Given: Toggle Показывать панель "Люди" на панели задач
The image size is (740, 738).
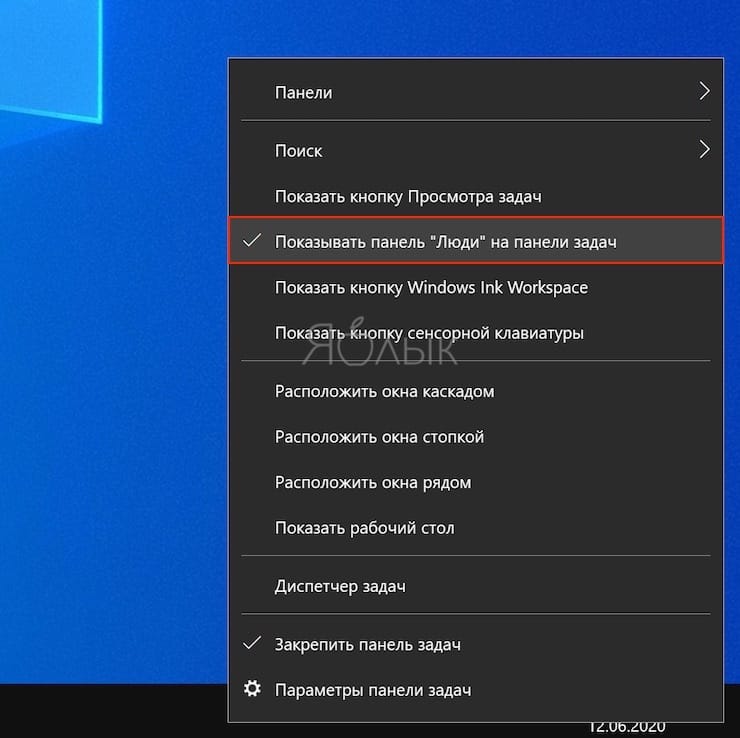Looking at the screenshot, I should point(476,241).
